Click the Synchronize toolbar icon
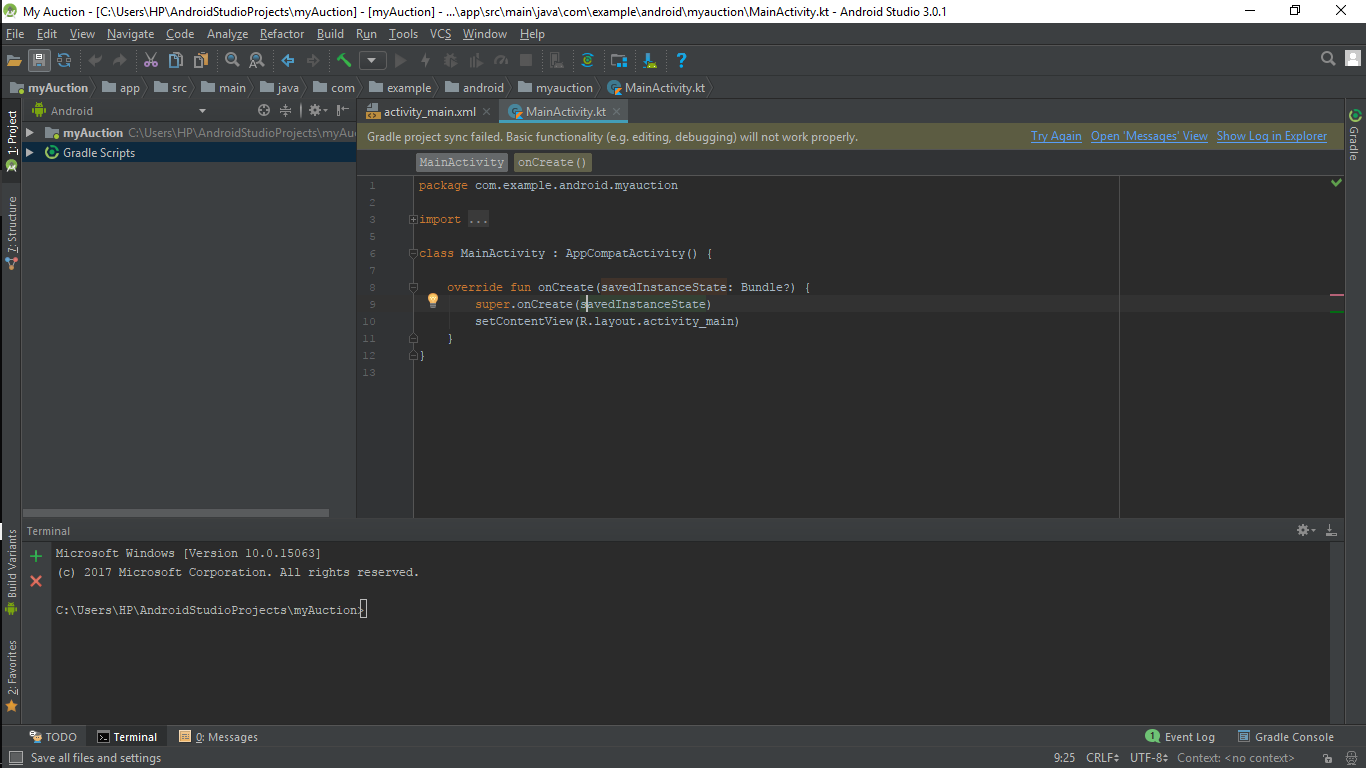 64,60
